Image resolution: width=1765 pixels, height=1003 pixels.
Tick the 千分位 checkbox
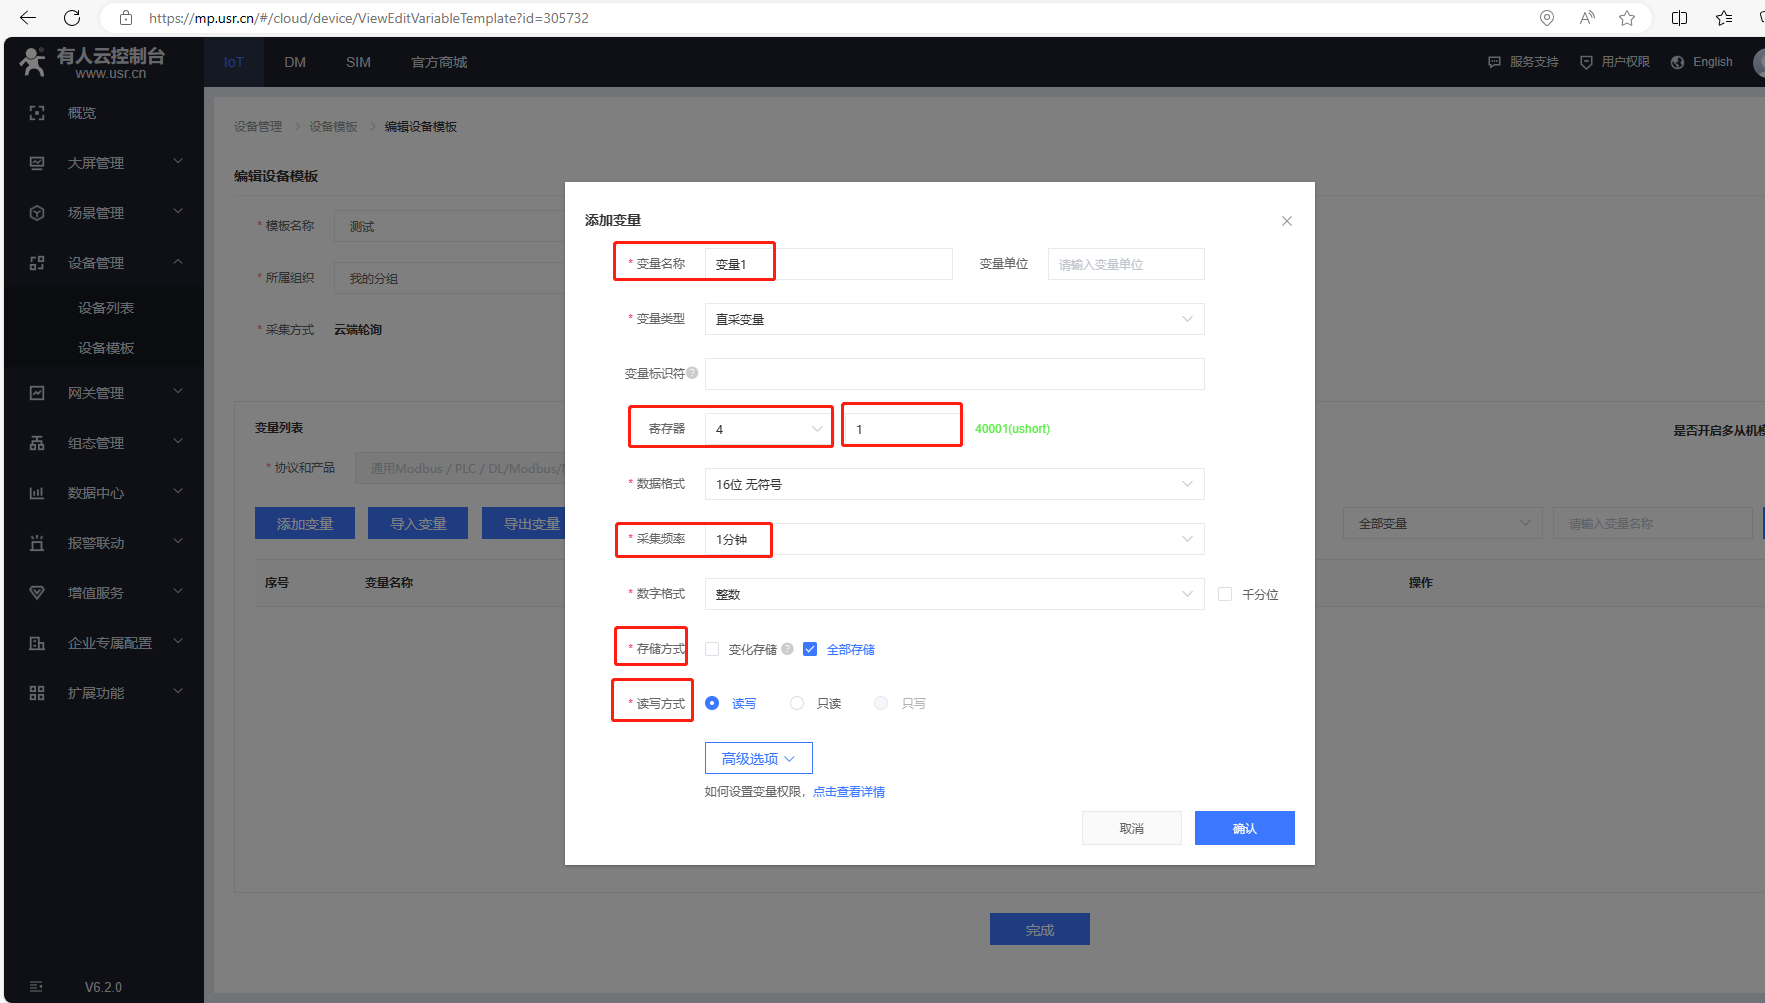1225,594
